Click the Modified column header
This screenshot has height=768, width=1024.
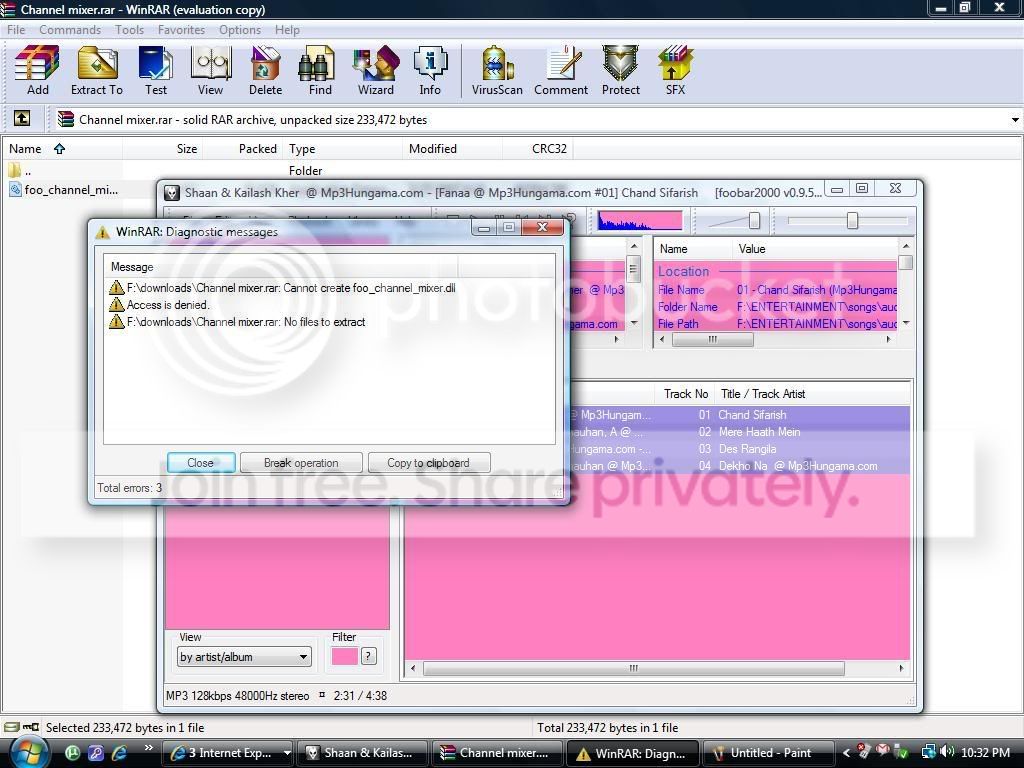coord(453,149)
